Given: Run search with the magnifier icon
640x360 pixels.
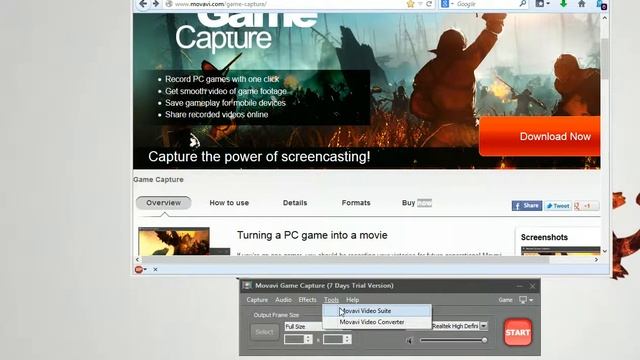Looking at the screenshot, I should click(x=522, y=4).
